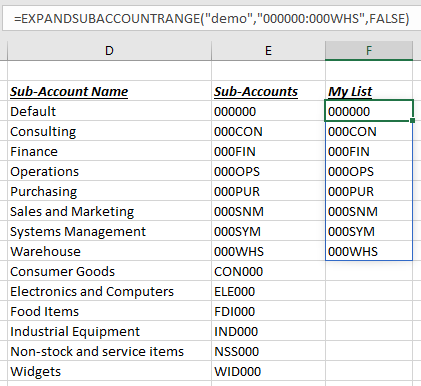Select 000SNM in the Sub-Accounts column
Viewport: 421px width, 386px height.
pyautogui.click(x=268, y=211)
